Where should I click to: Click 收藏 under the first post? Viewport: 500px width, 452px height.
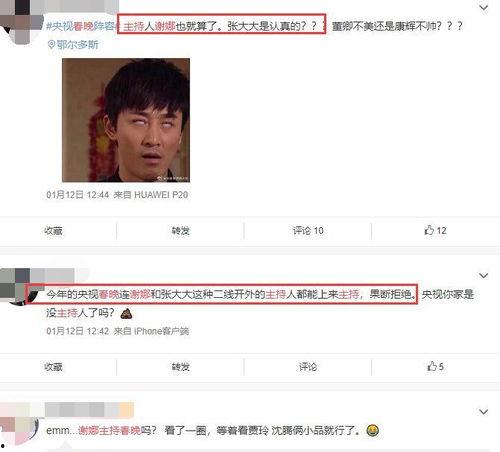click(53, 231)
